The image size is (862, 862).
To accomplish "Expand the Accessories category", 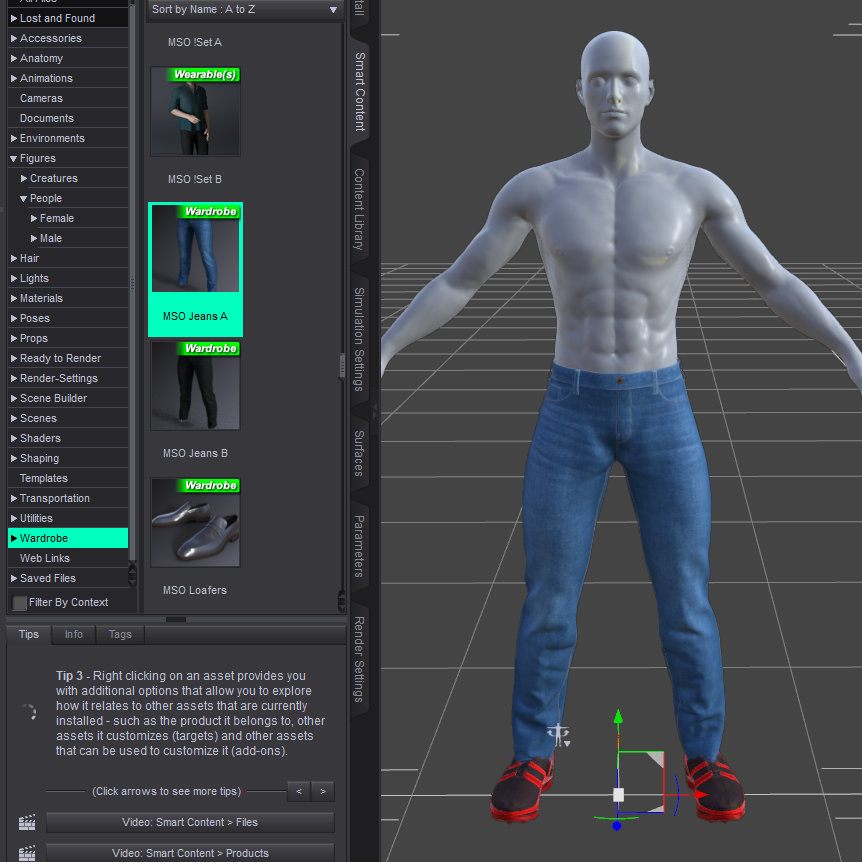I will pos(14,38).
